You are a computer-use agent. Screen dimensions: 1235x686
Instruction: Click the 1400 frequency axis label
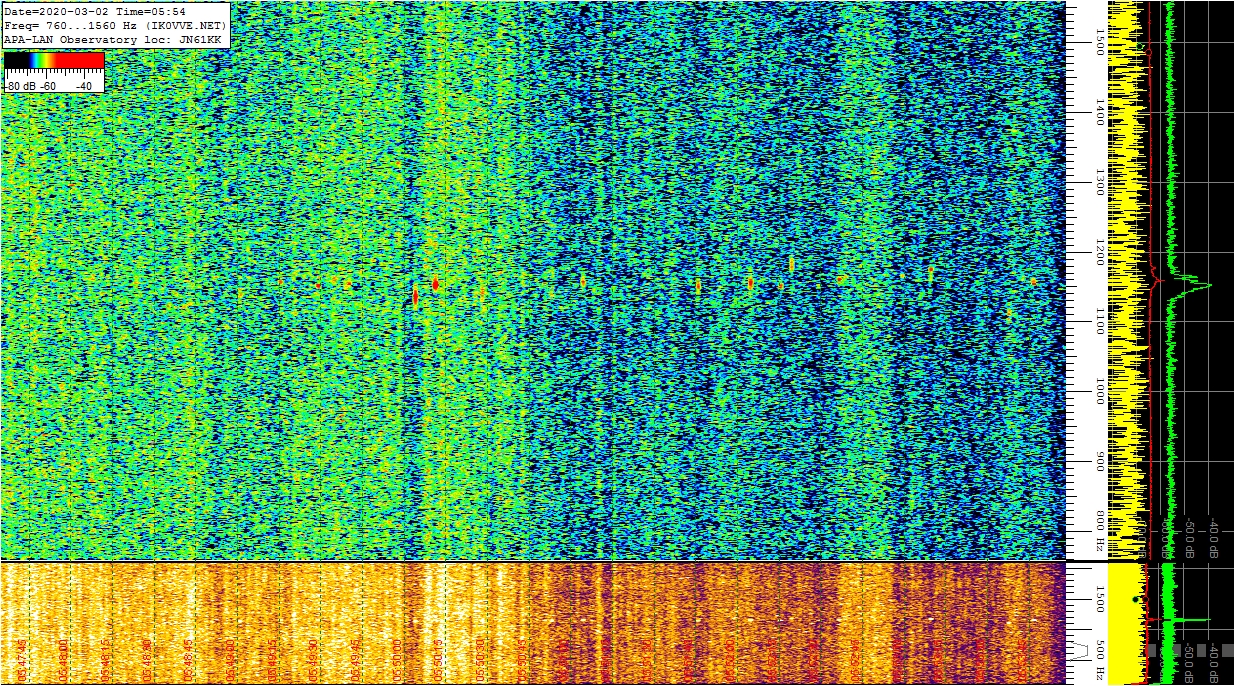(1099, 111)
